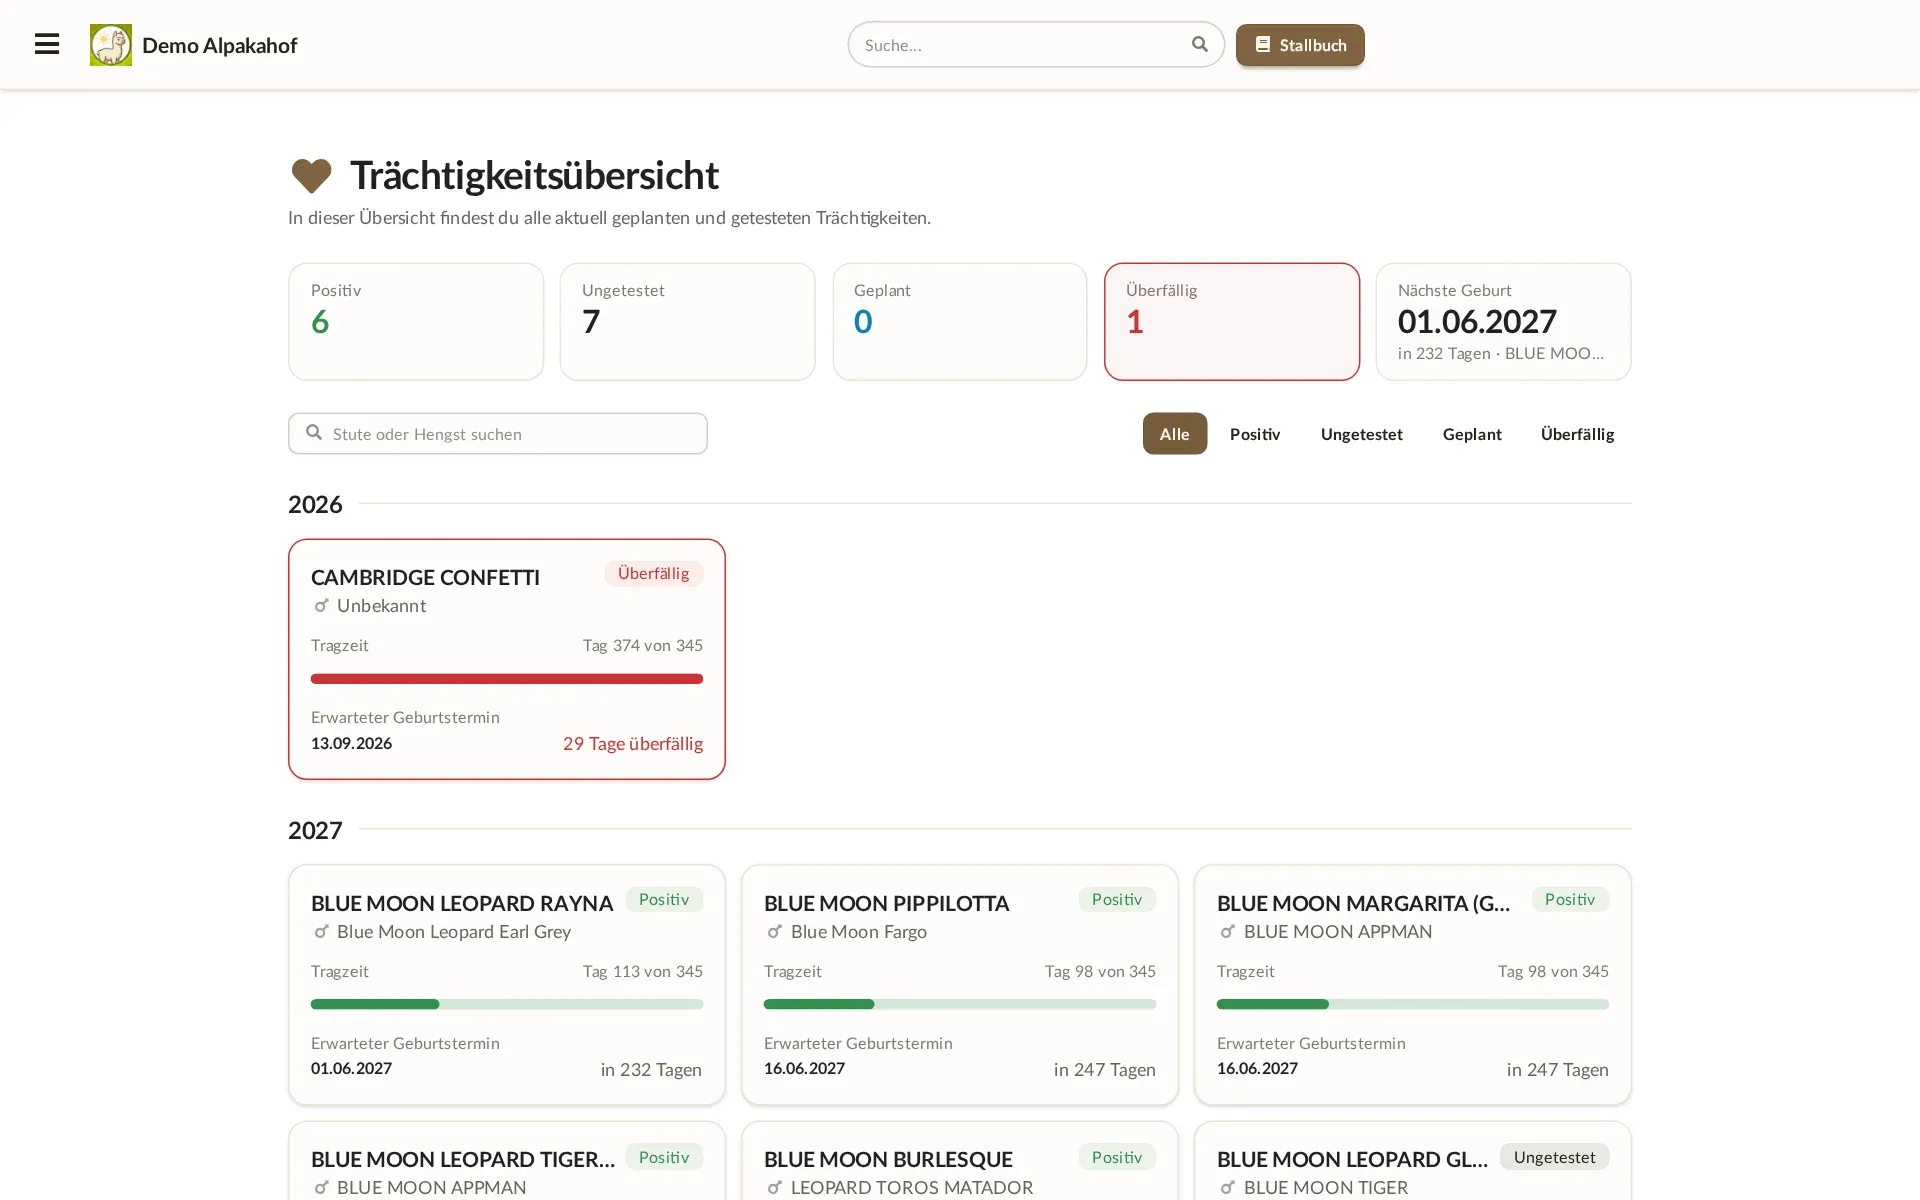Click the book icon in Stallbuch button
This screenshot has width=1920, height=1200.
coord(1263,45)
